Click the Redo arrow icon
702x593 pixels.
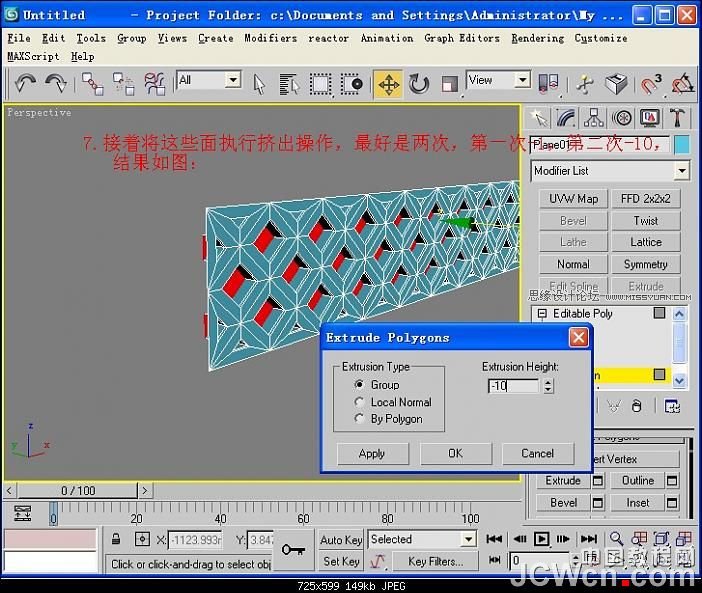click(x=56, y=83)
